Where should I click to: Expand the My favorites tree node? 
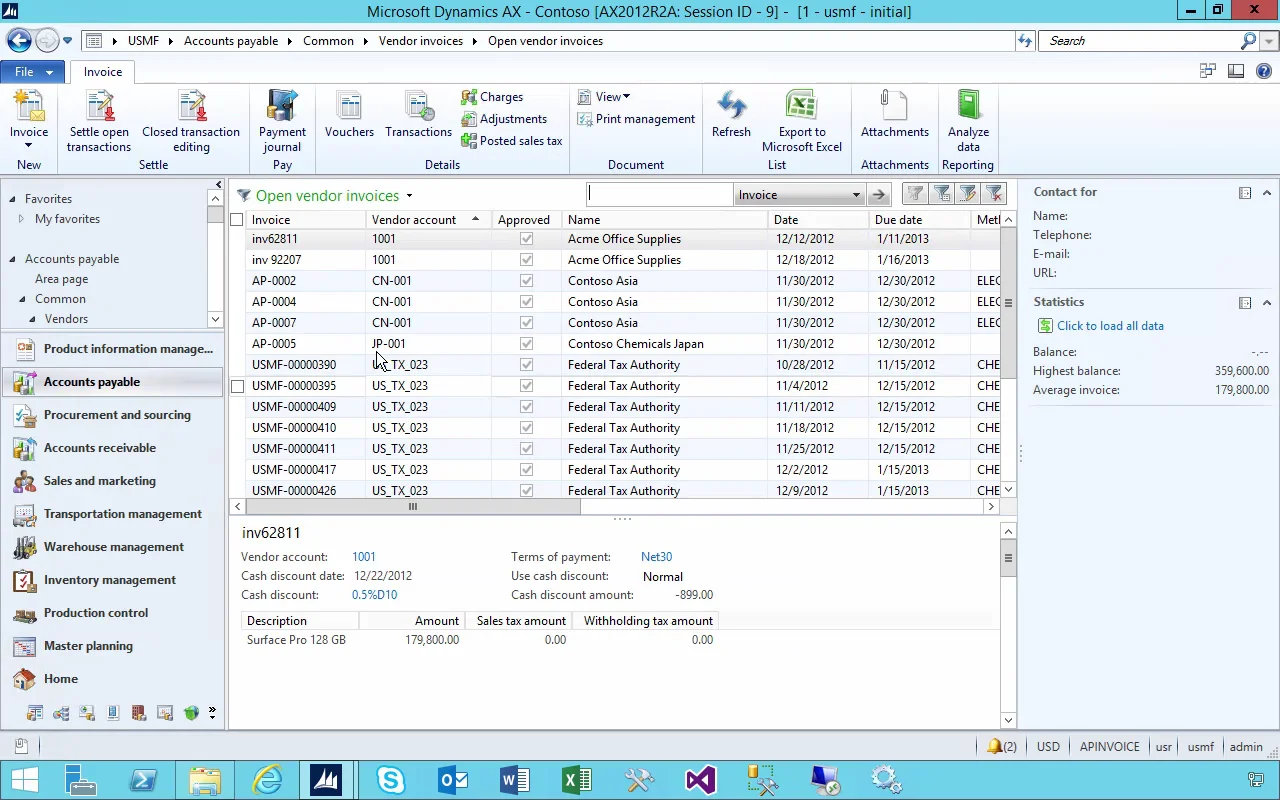pyautogui.click(x=21, y=219)
